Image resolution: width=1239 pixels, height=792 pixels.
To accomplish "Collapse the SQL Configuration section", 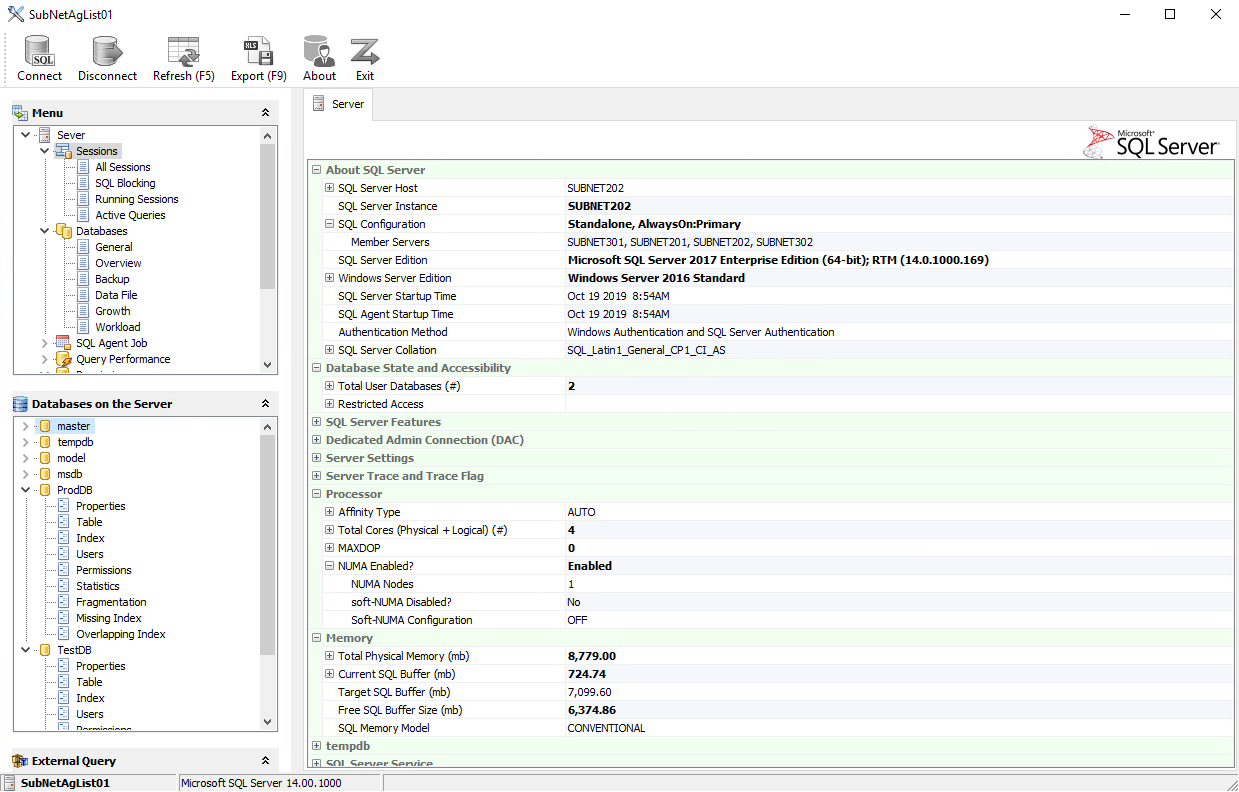I will 329,223.
